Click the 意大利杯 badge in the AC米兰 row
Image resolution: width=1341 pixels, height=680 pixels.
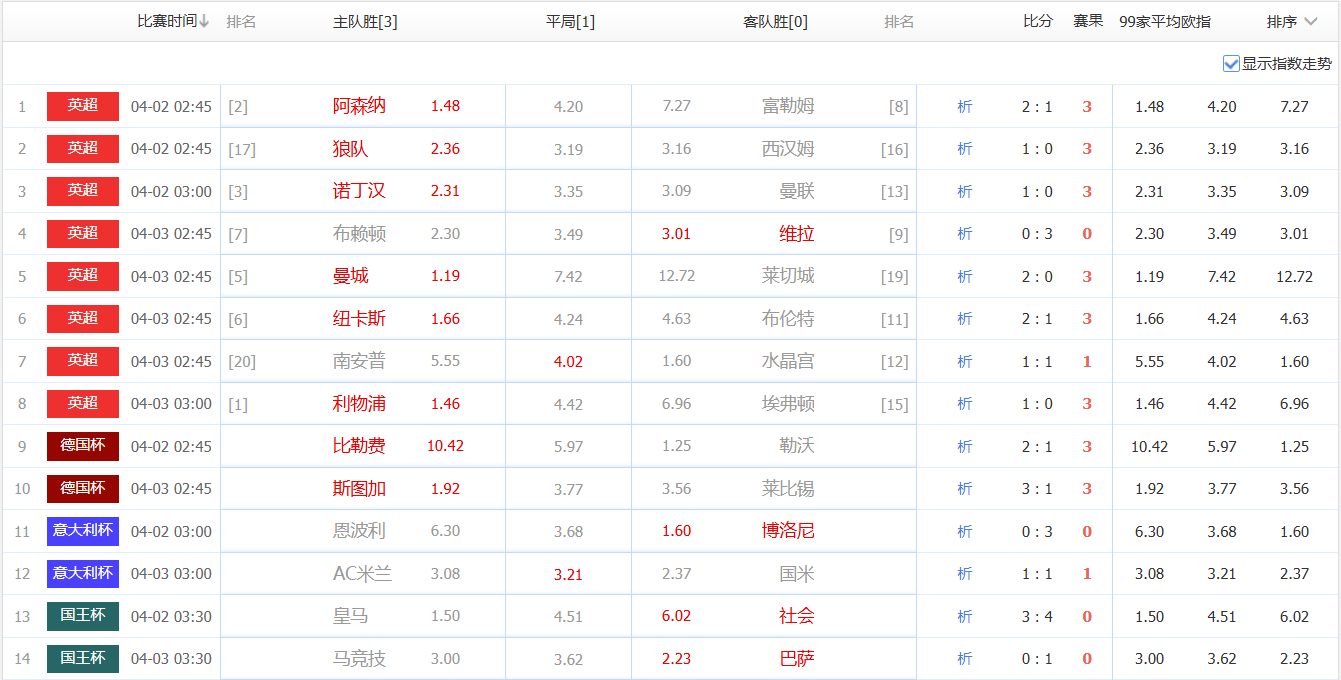click(83, 574)
